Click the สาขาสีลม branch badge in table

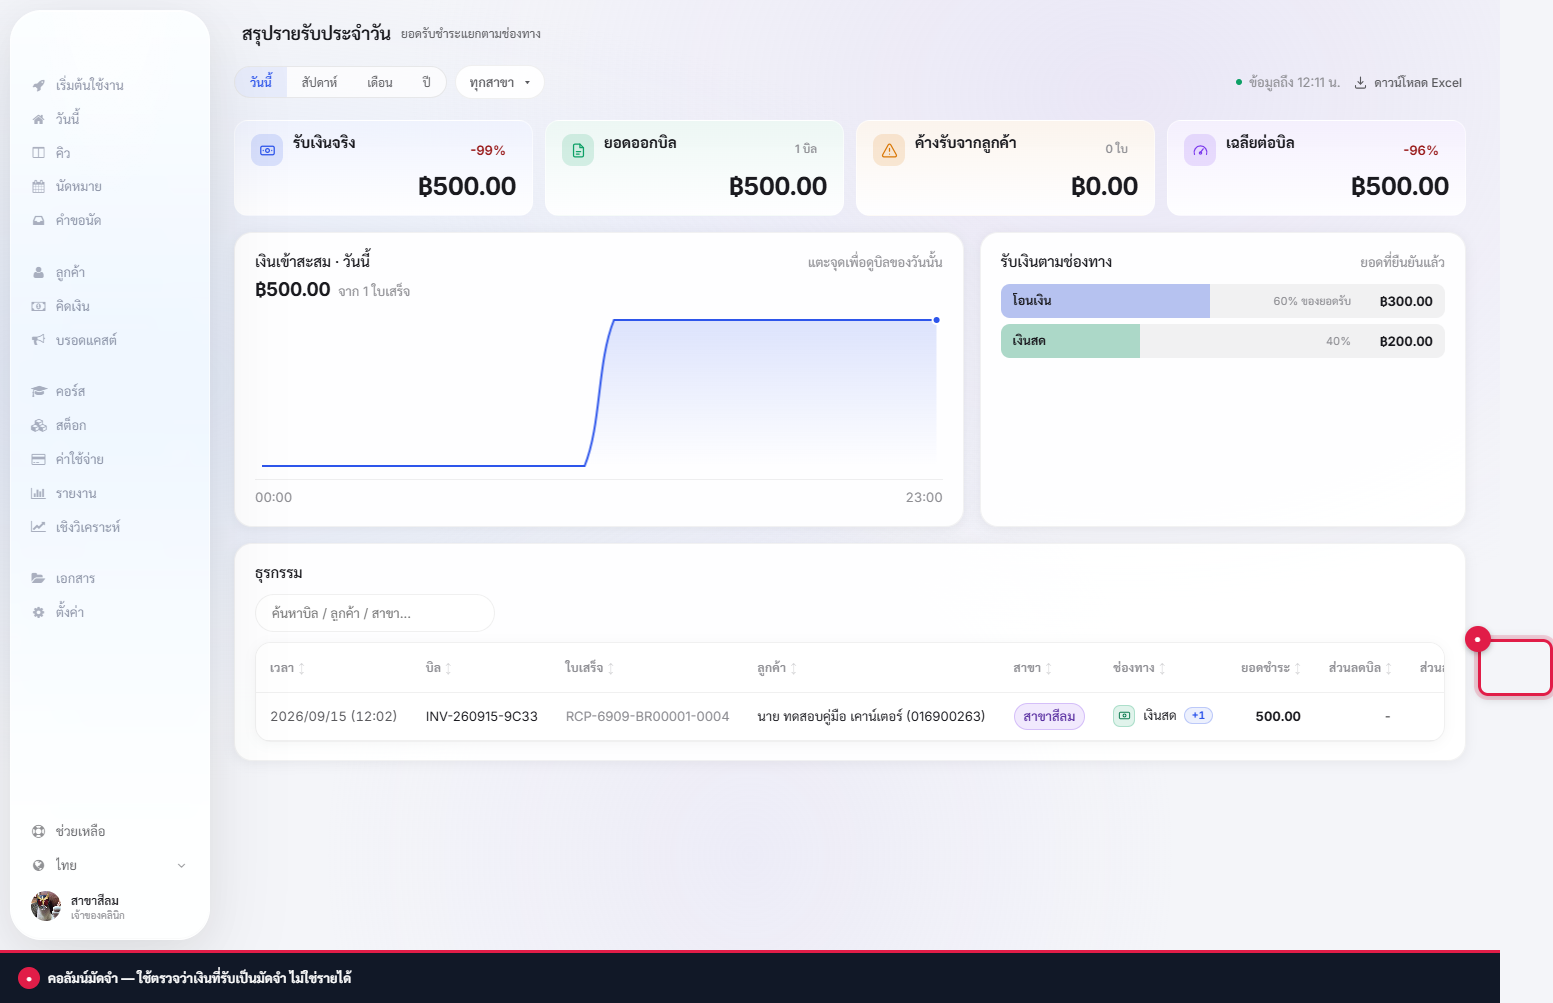coord(1049,717)
